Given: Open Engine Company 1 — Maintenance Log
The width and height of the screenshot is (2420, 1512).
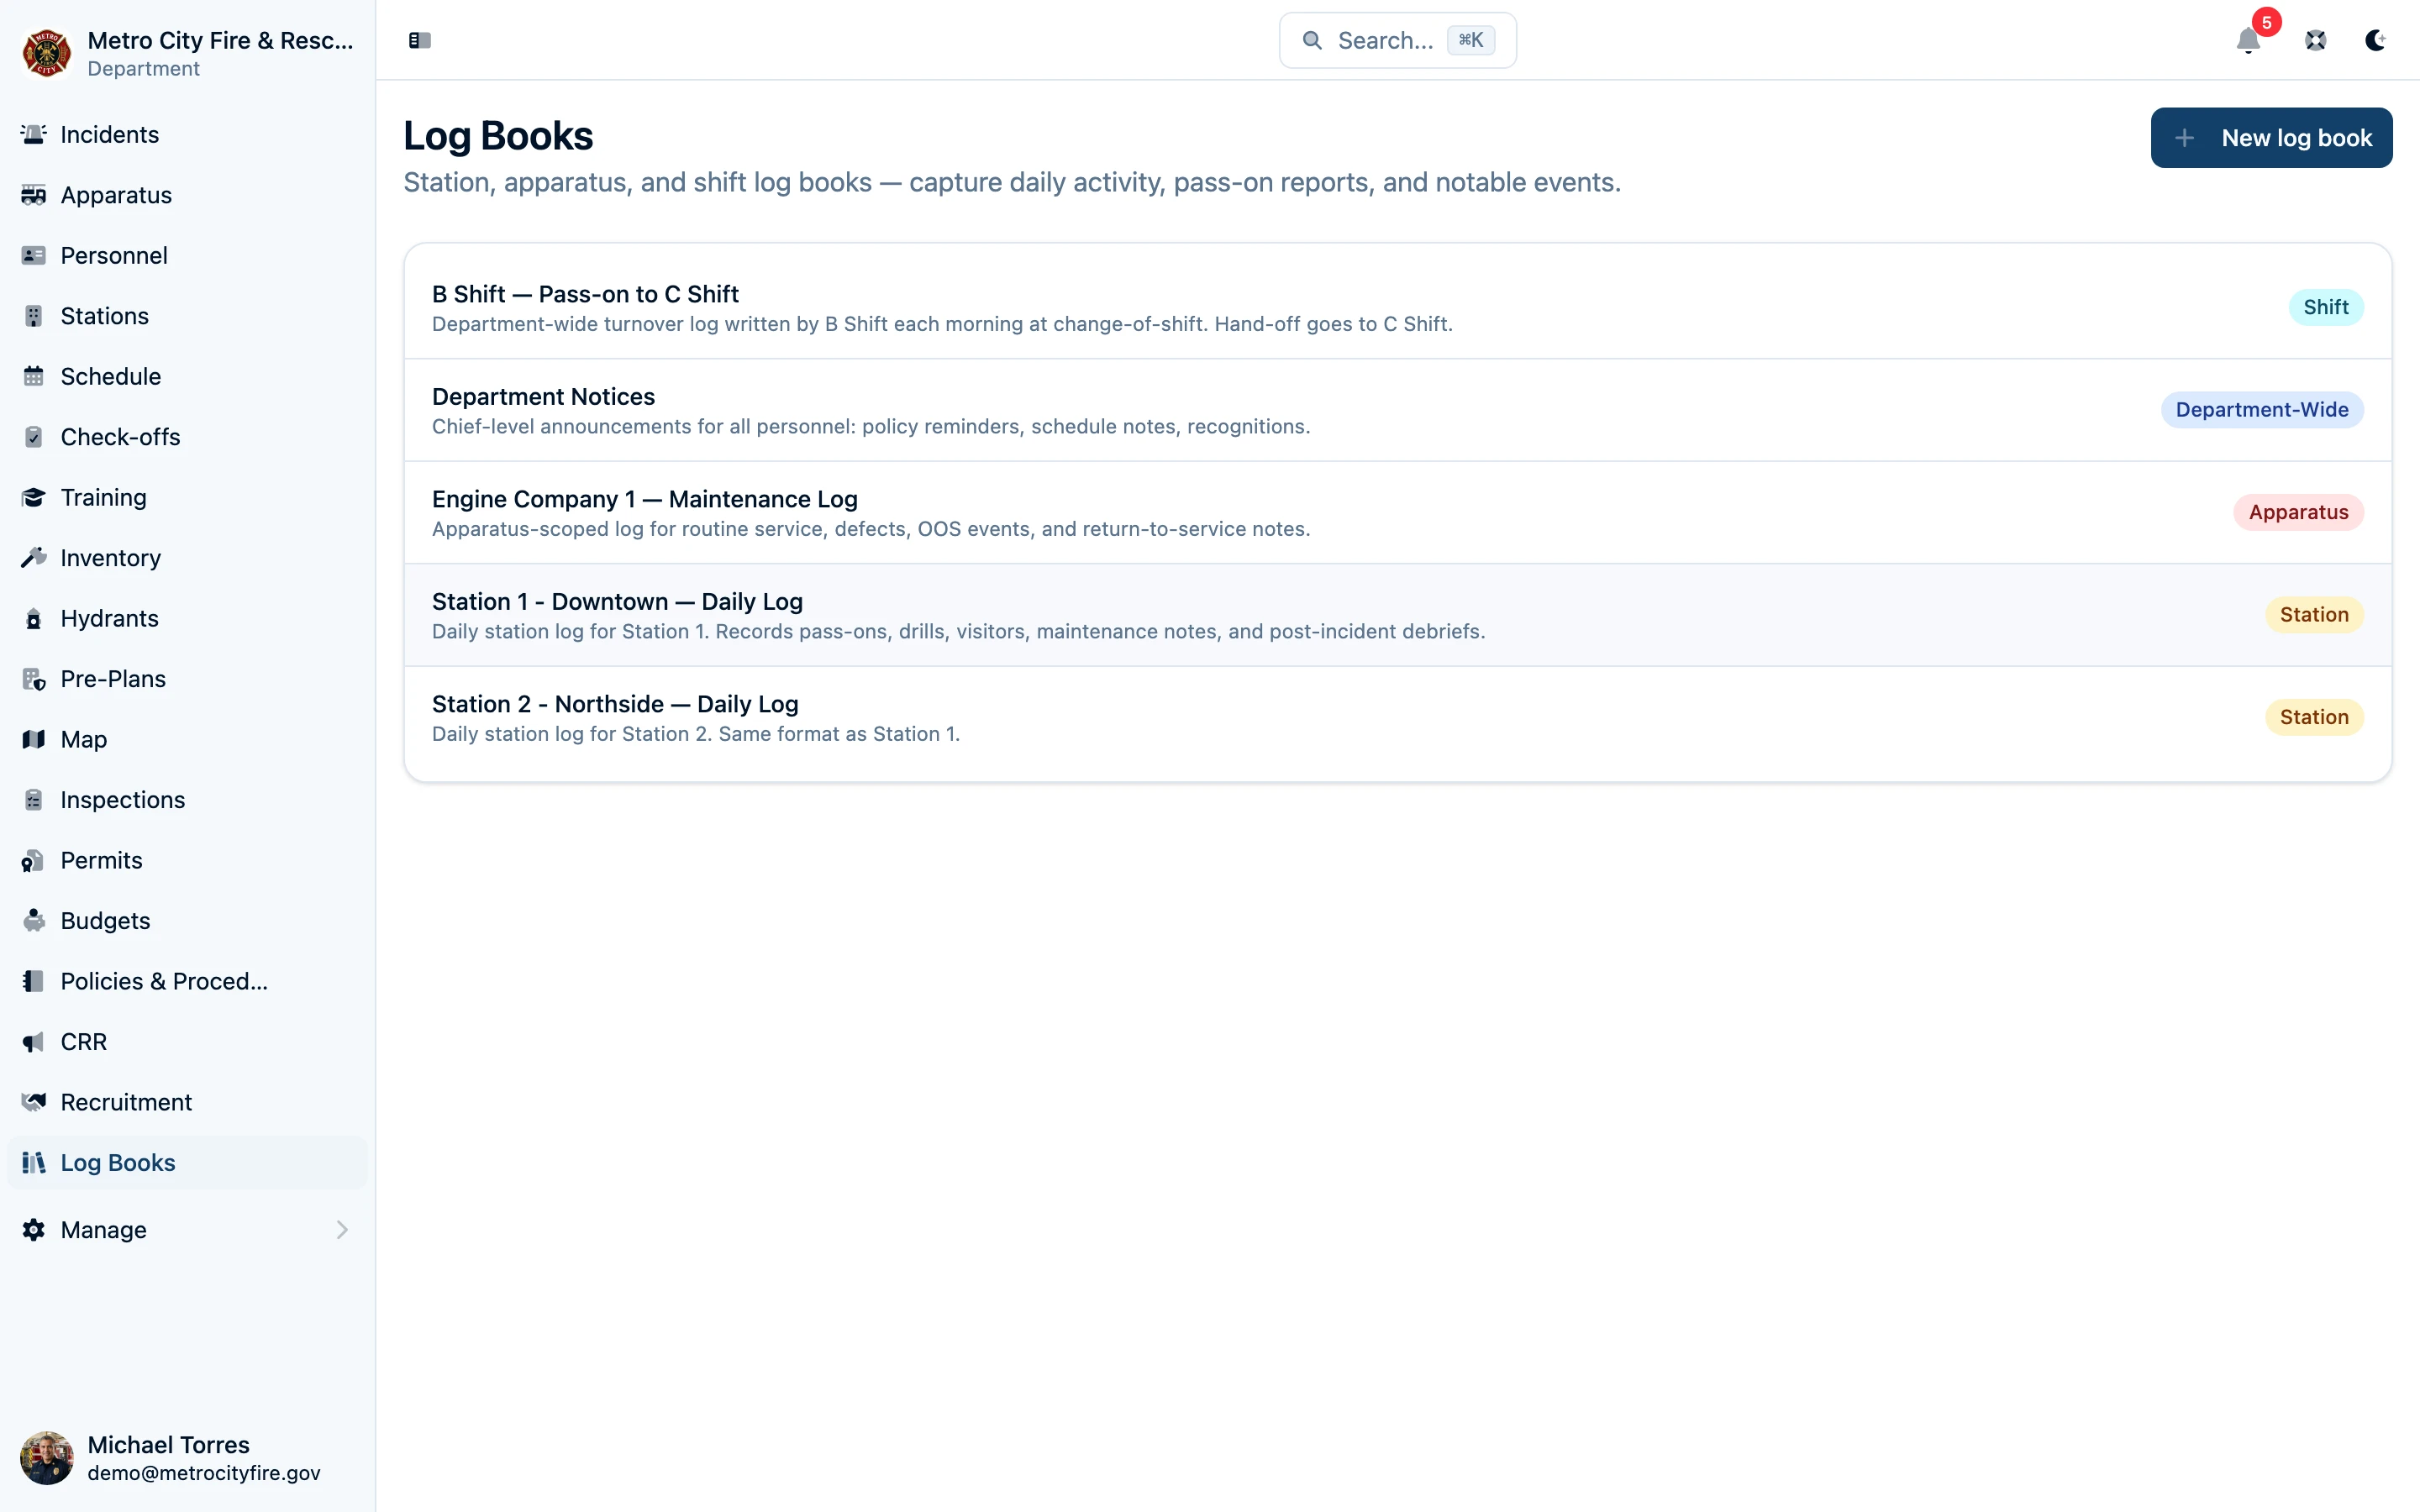Looking at the screenshot, I should [1397, 512].
